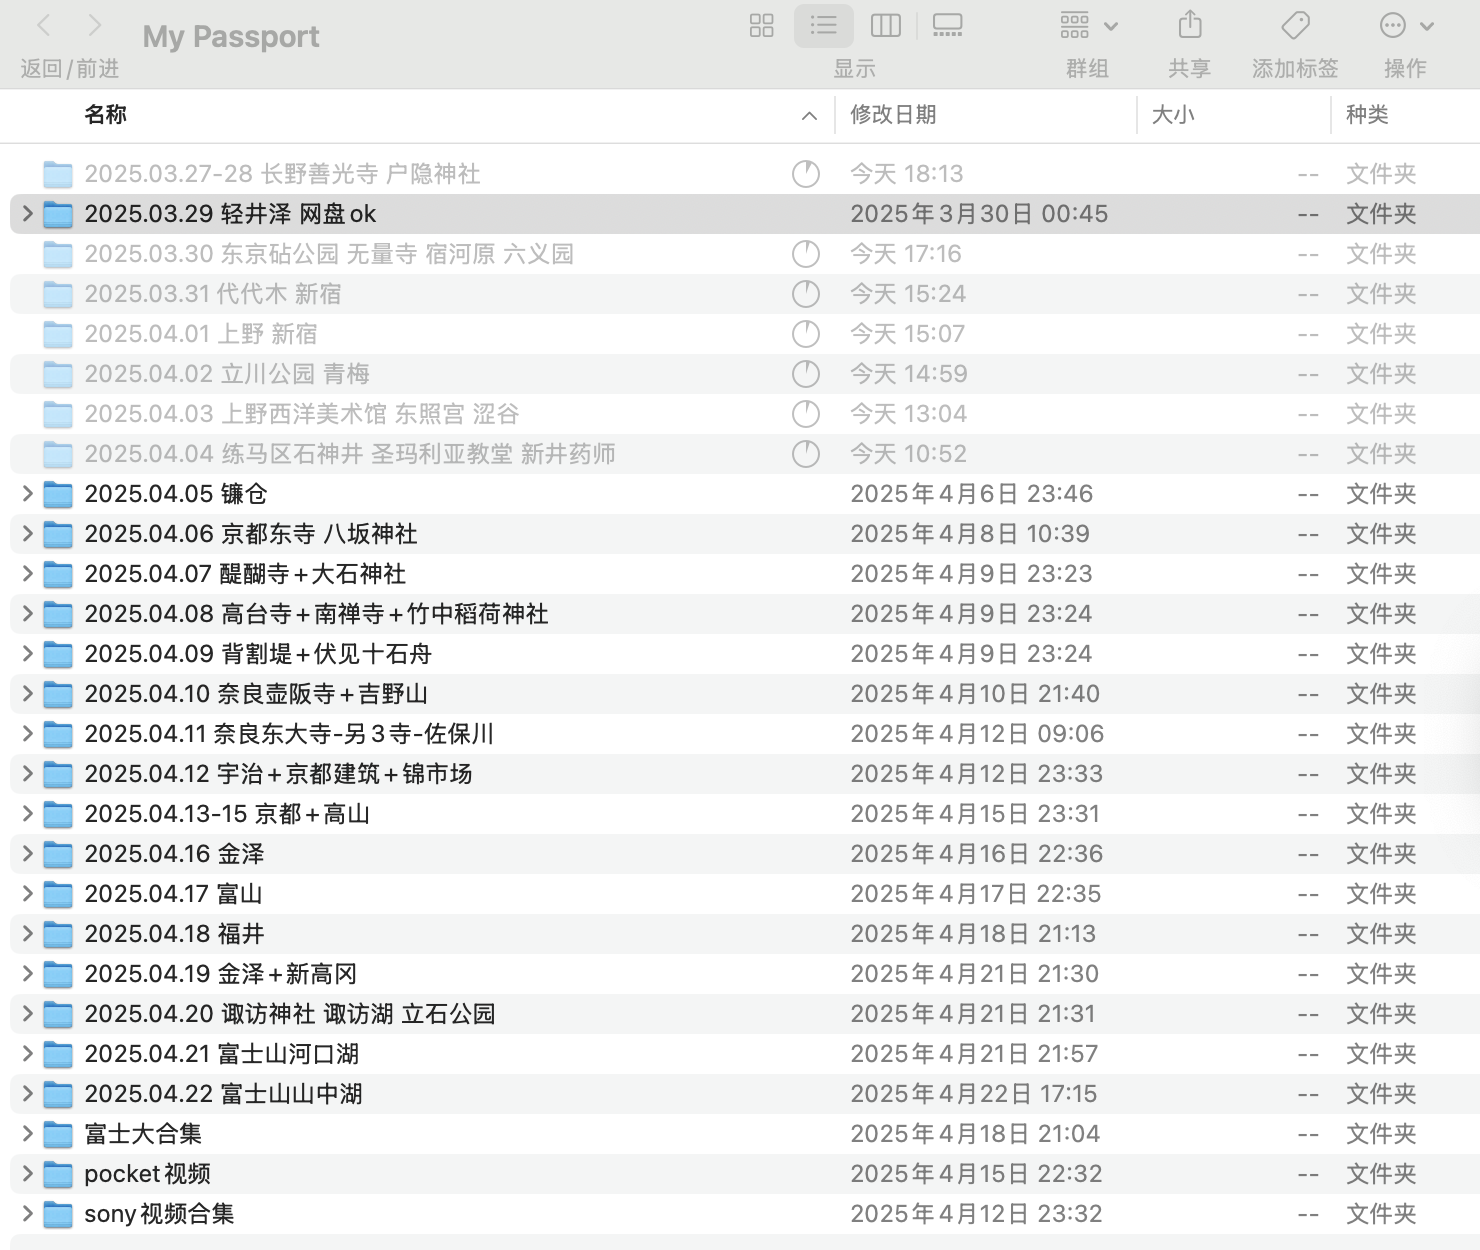The height and width of the screenshot is (1250, 1480).
Task: Switch to gallery view
Action: (x=946, y=26)
